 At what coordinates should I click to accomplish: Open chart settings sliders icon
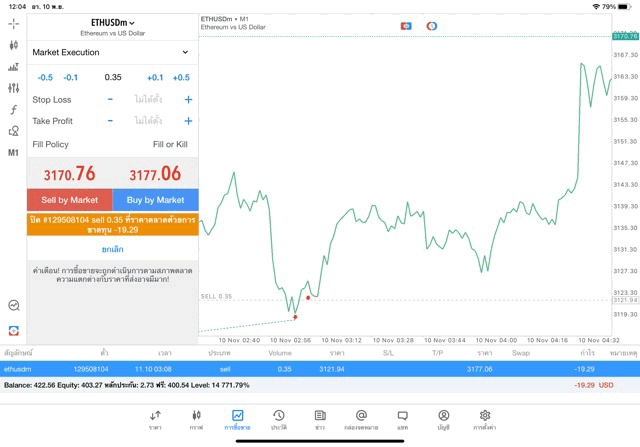pos(13,88)
